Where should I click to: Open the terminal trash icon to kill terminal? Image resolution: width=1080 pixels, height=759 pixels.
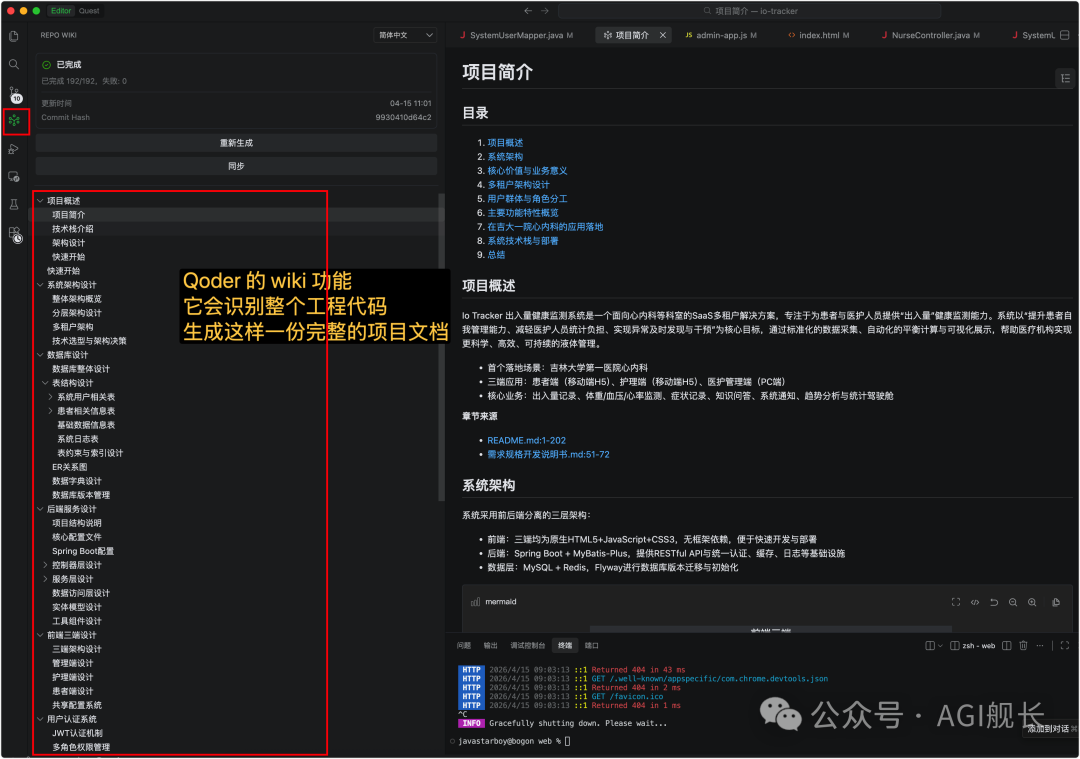point(1023,645)
